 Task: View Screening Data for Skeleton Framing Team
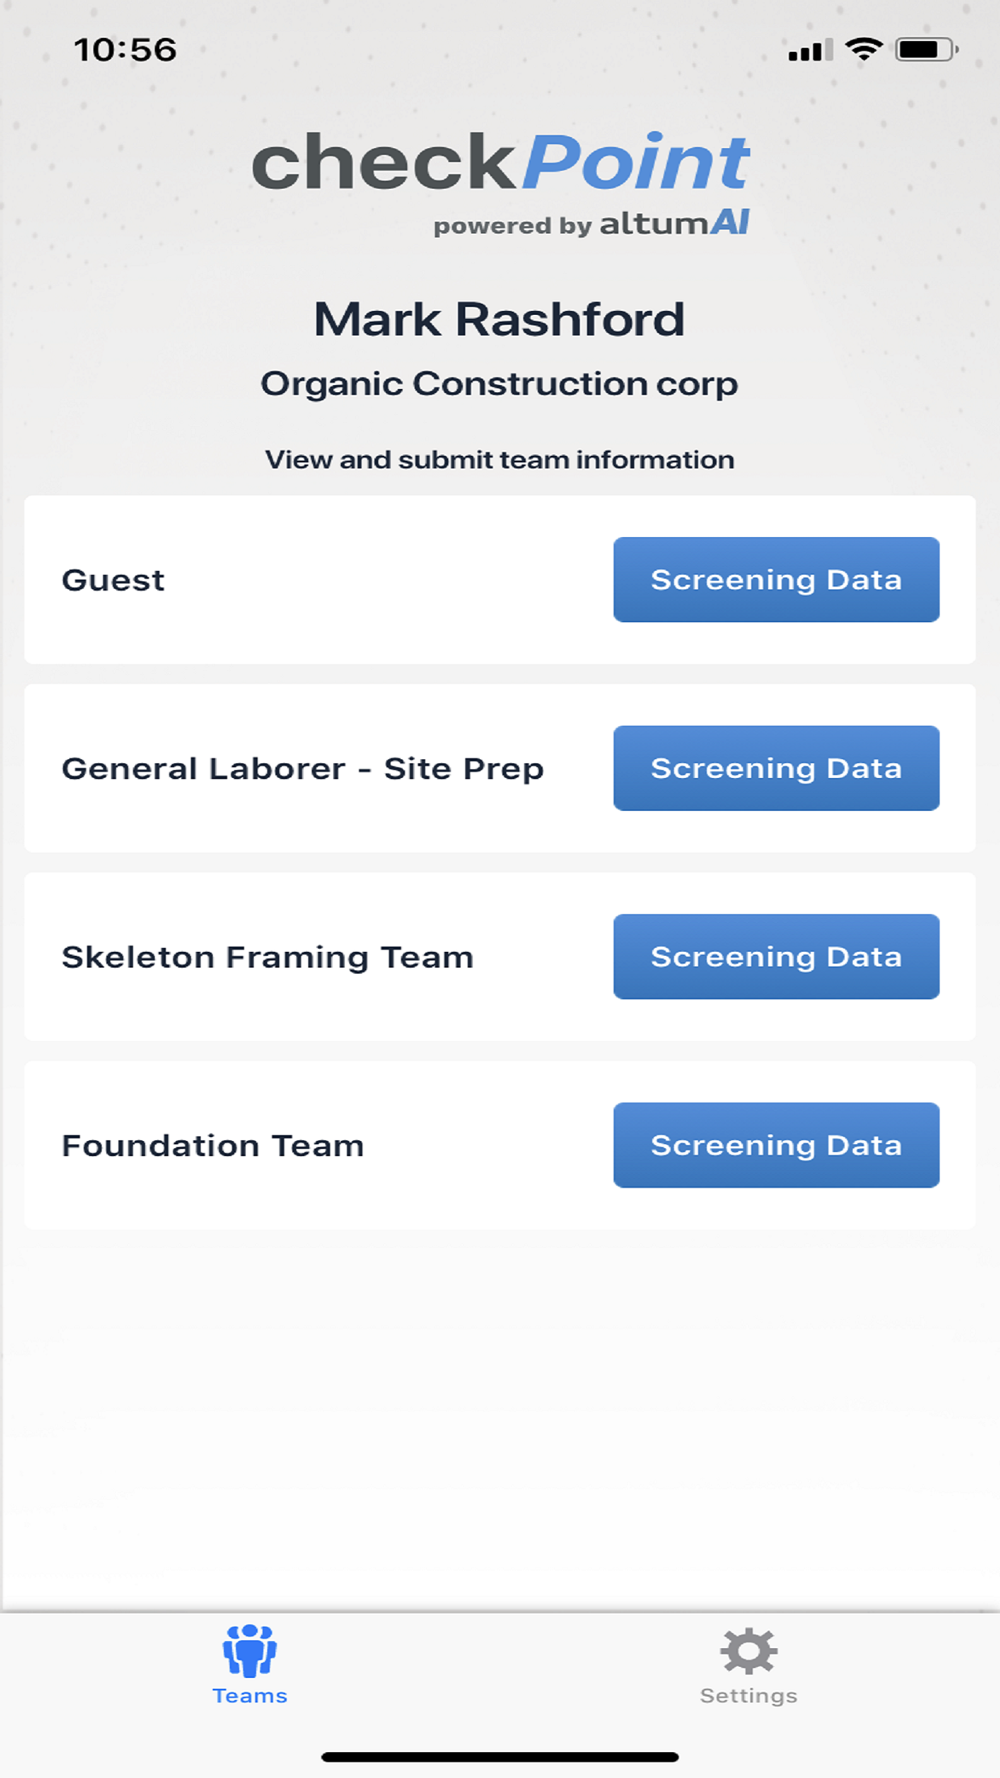click(776, 957)
